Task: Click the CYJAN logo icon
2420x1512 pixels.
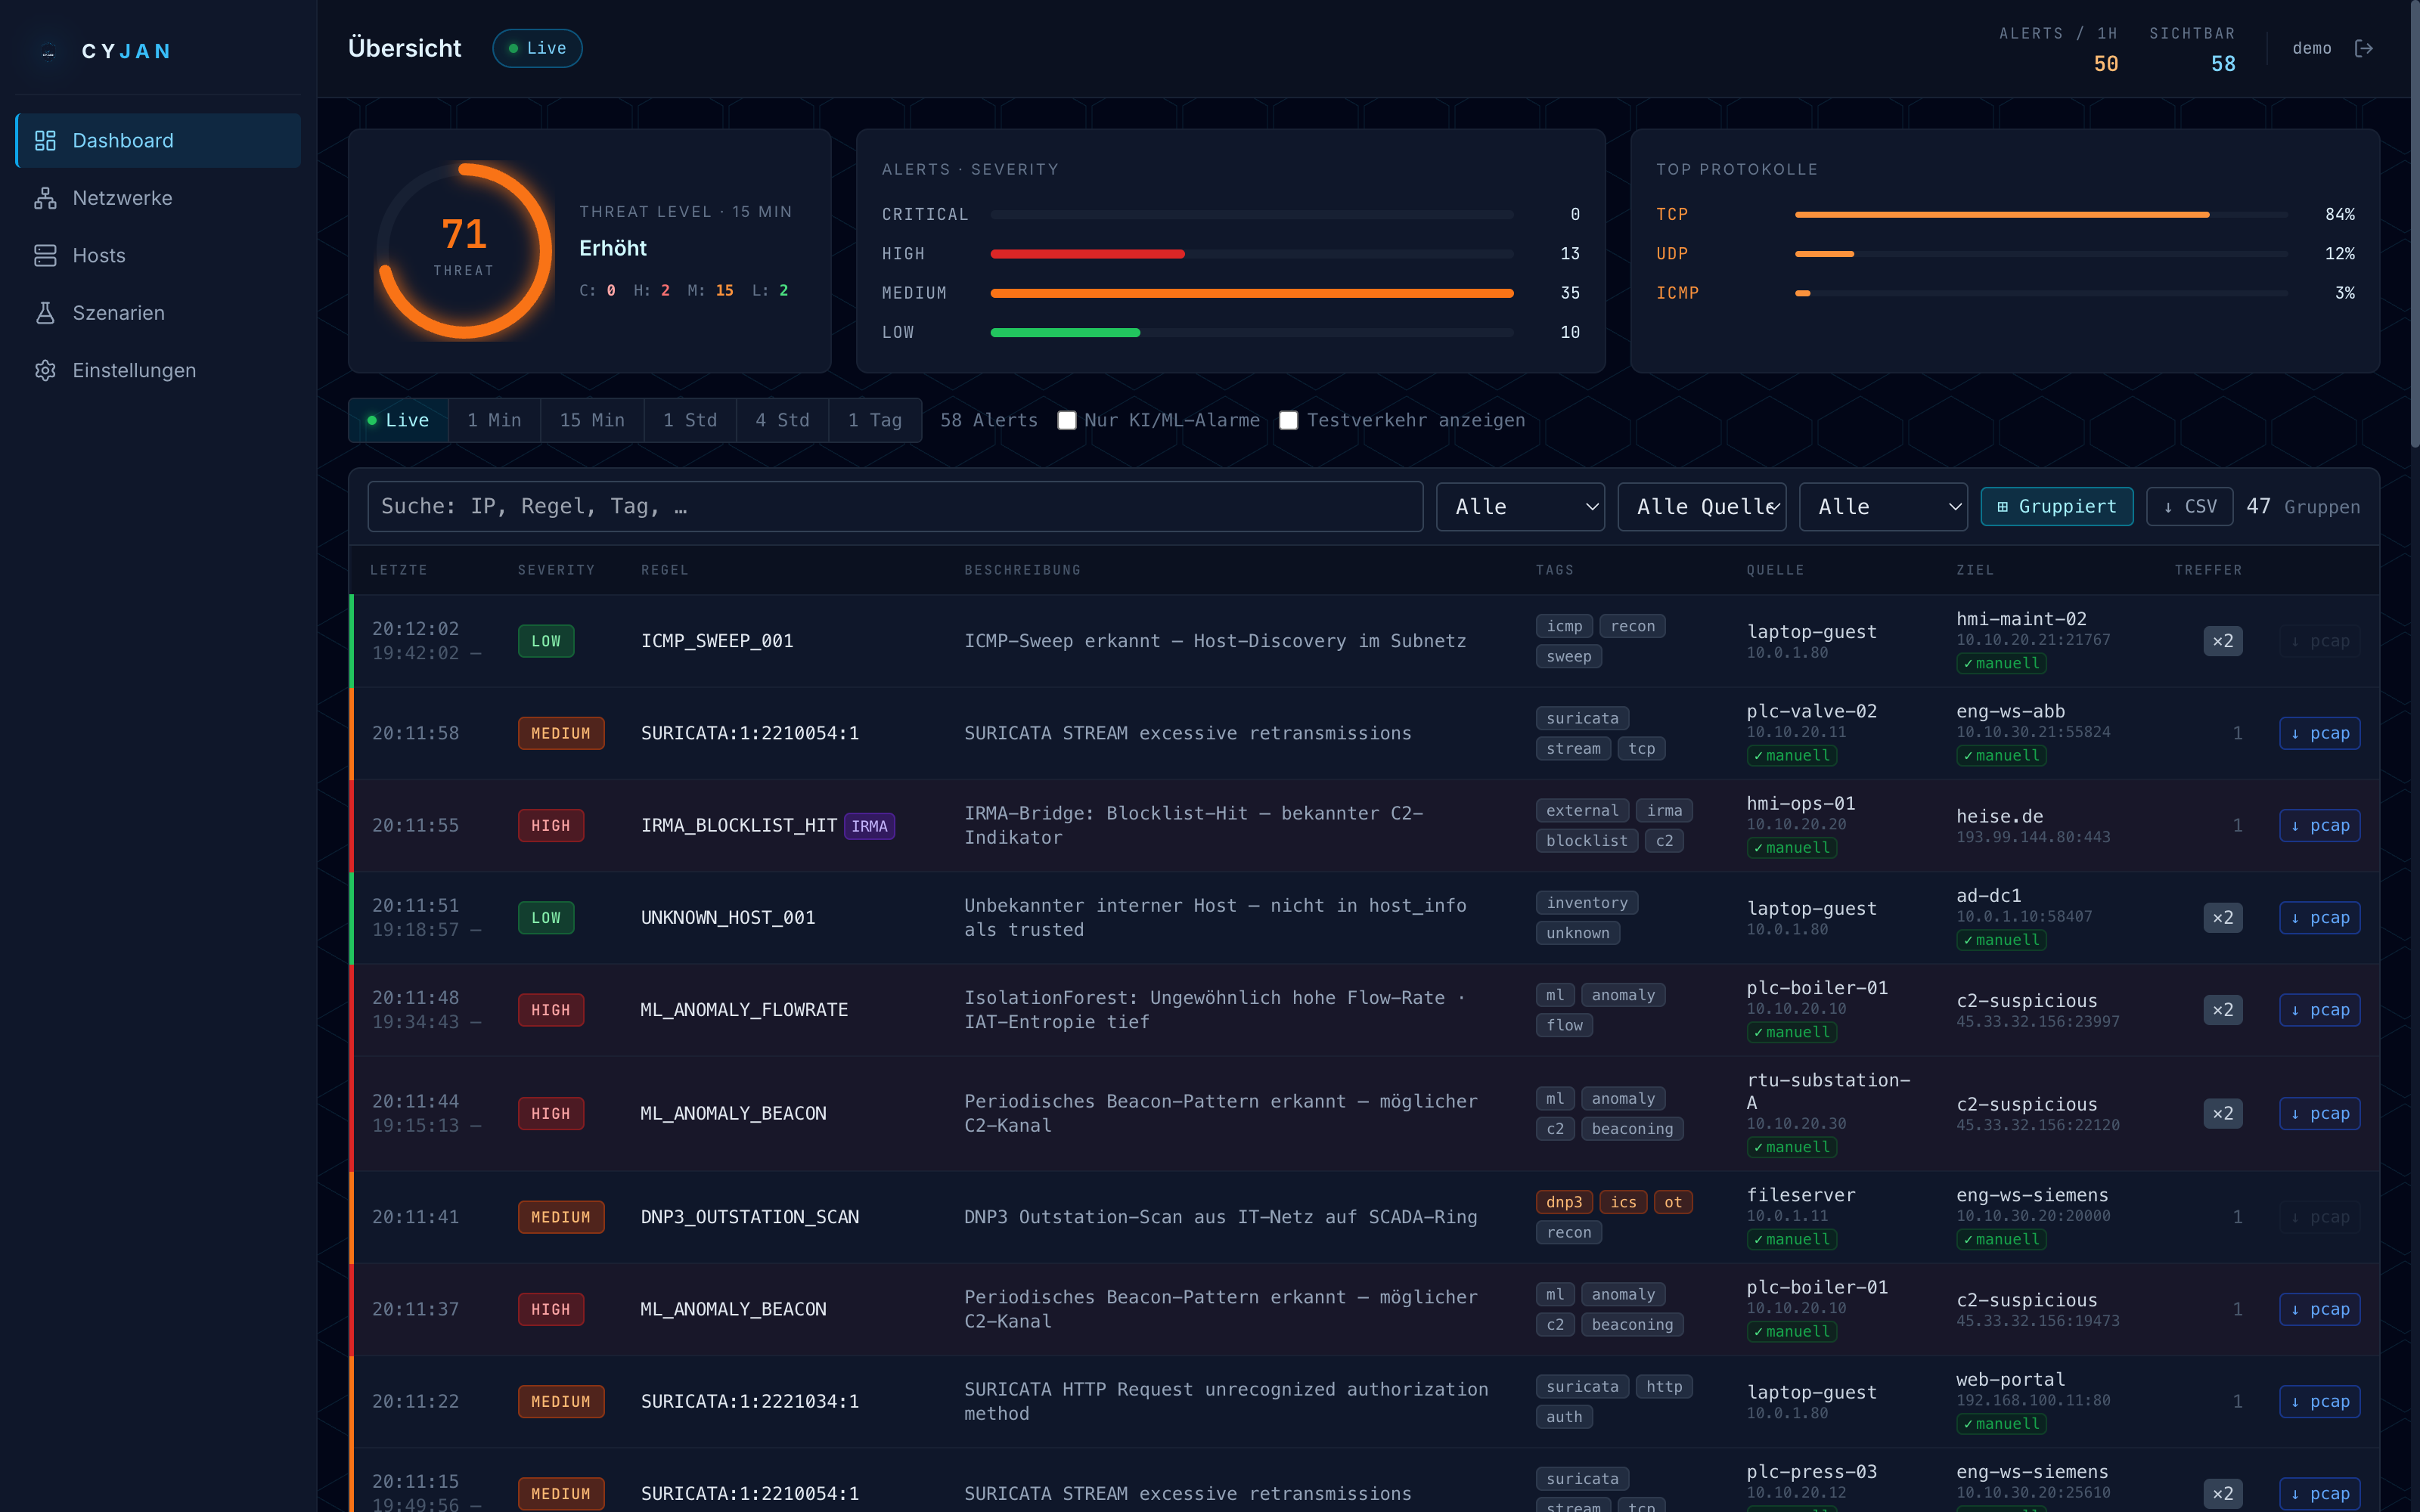Action: point(47,51)
